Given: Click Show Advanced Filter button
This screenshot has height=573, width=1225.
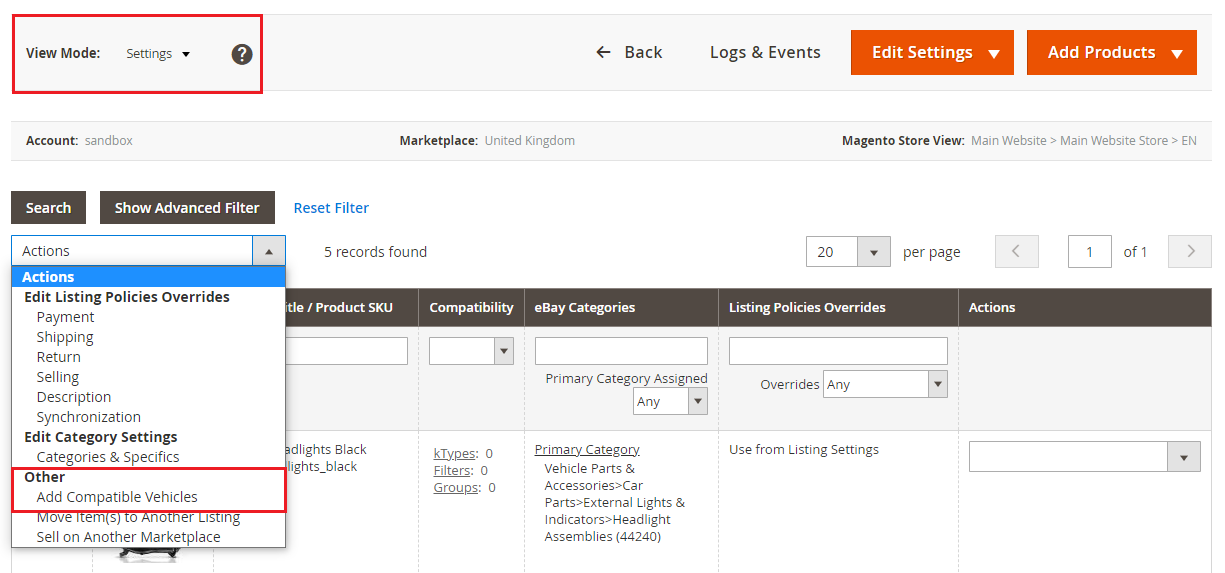Looking at the screenshot, I should click(187, 208).
